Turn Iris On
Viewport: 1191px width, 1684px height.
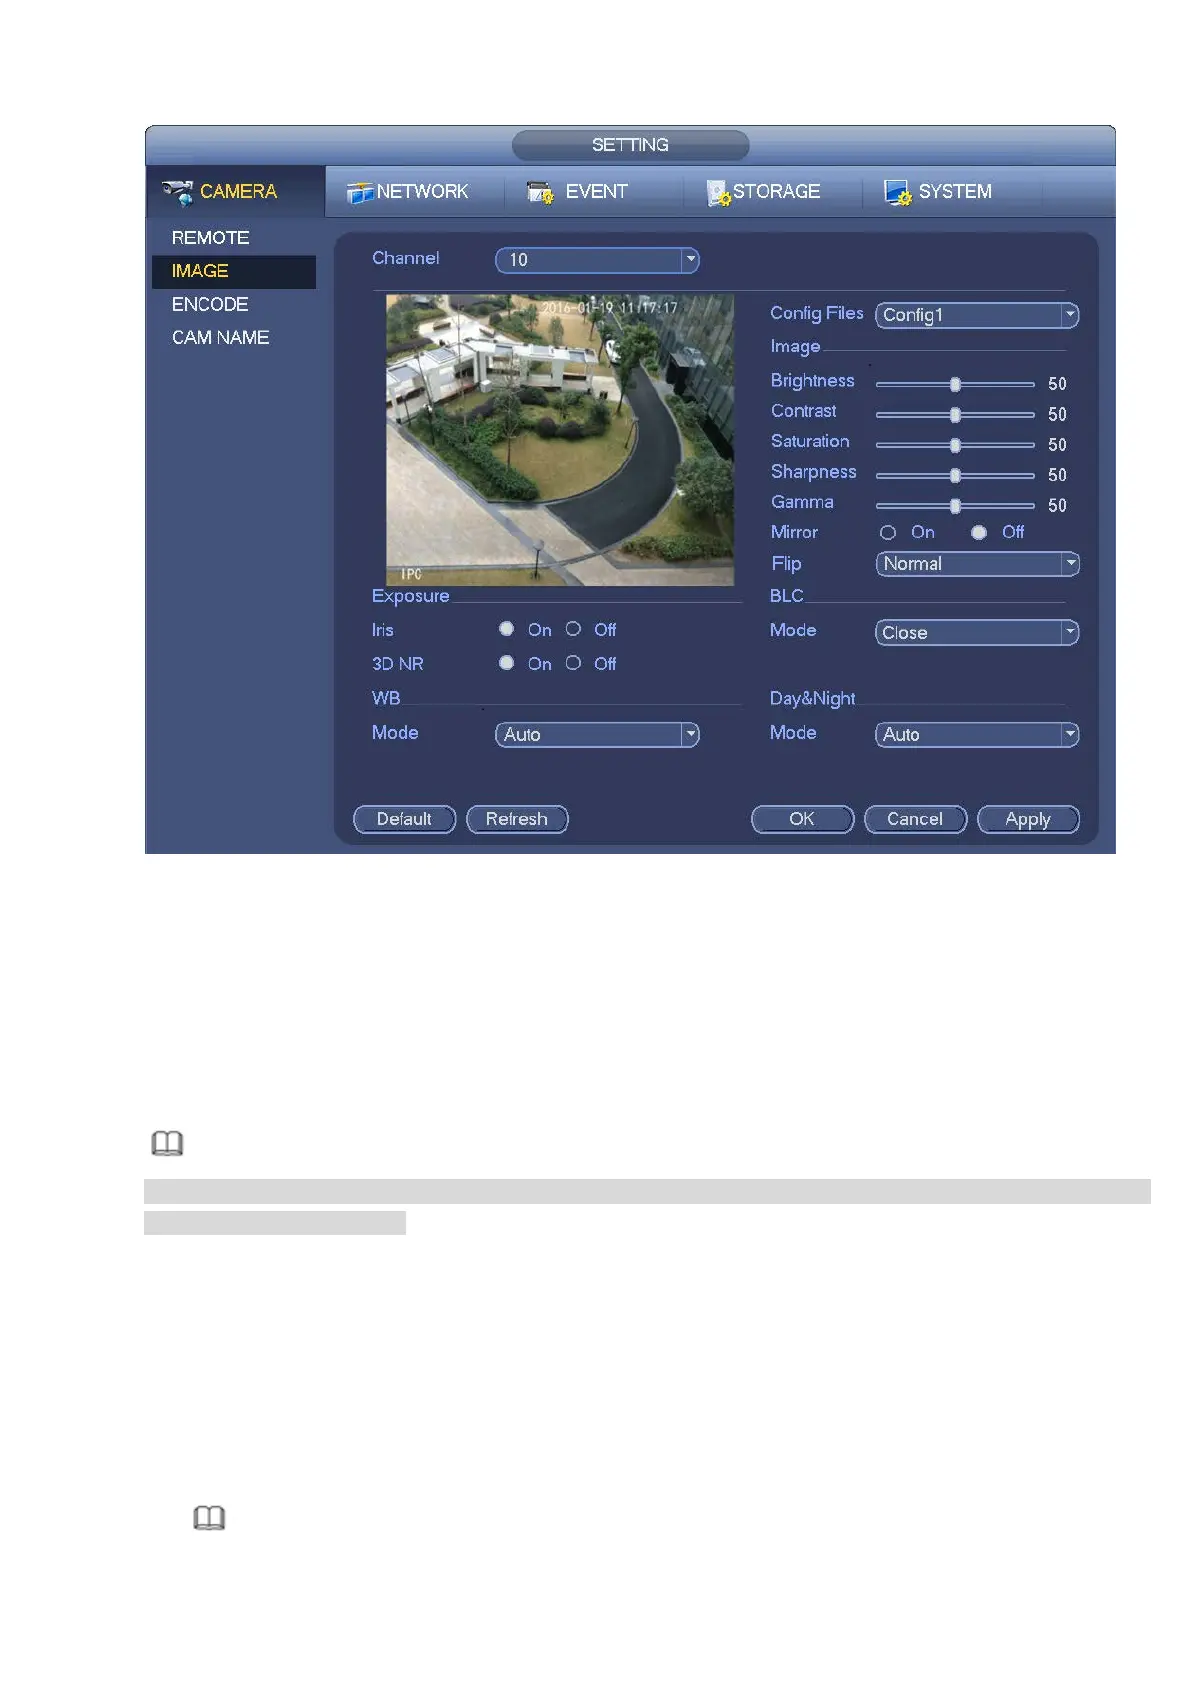tap(507, 629)
